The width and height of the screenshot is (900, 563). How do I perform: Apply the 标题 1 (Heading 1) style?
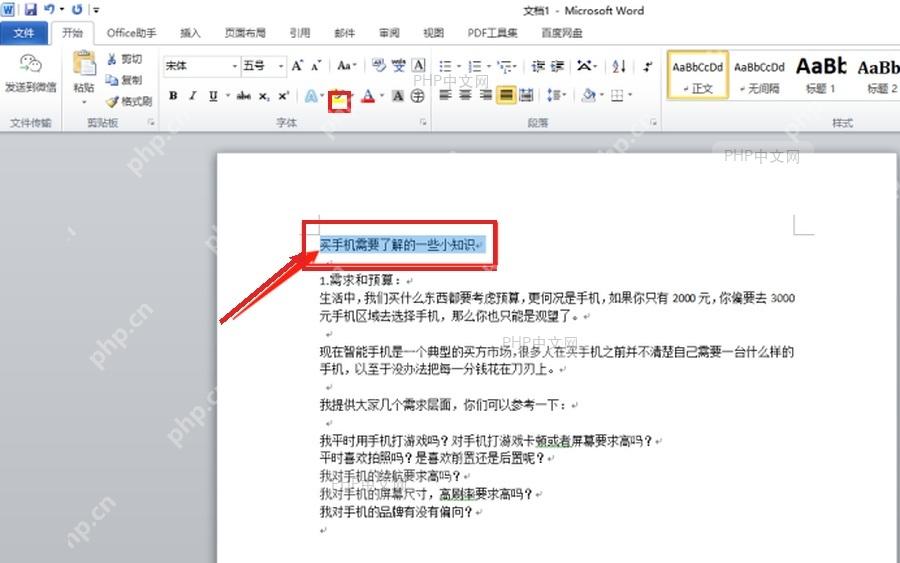click(x=821, y=75)
